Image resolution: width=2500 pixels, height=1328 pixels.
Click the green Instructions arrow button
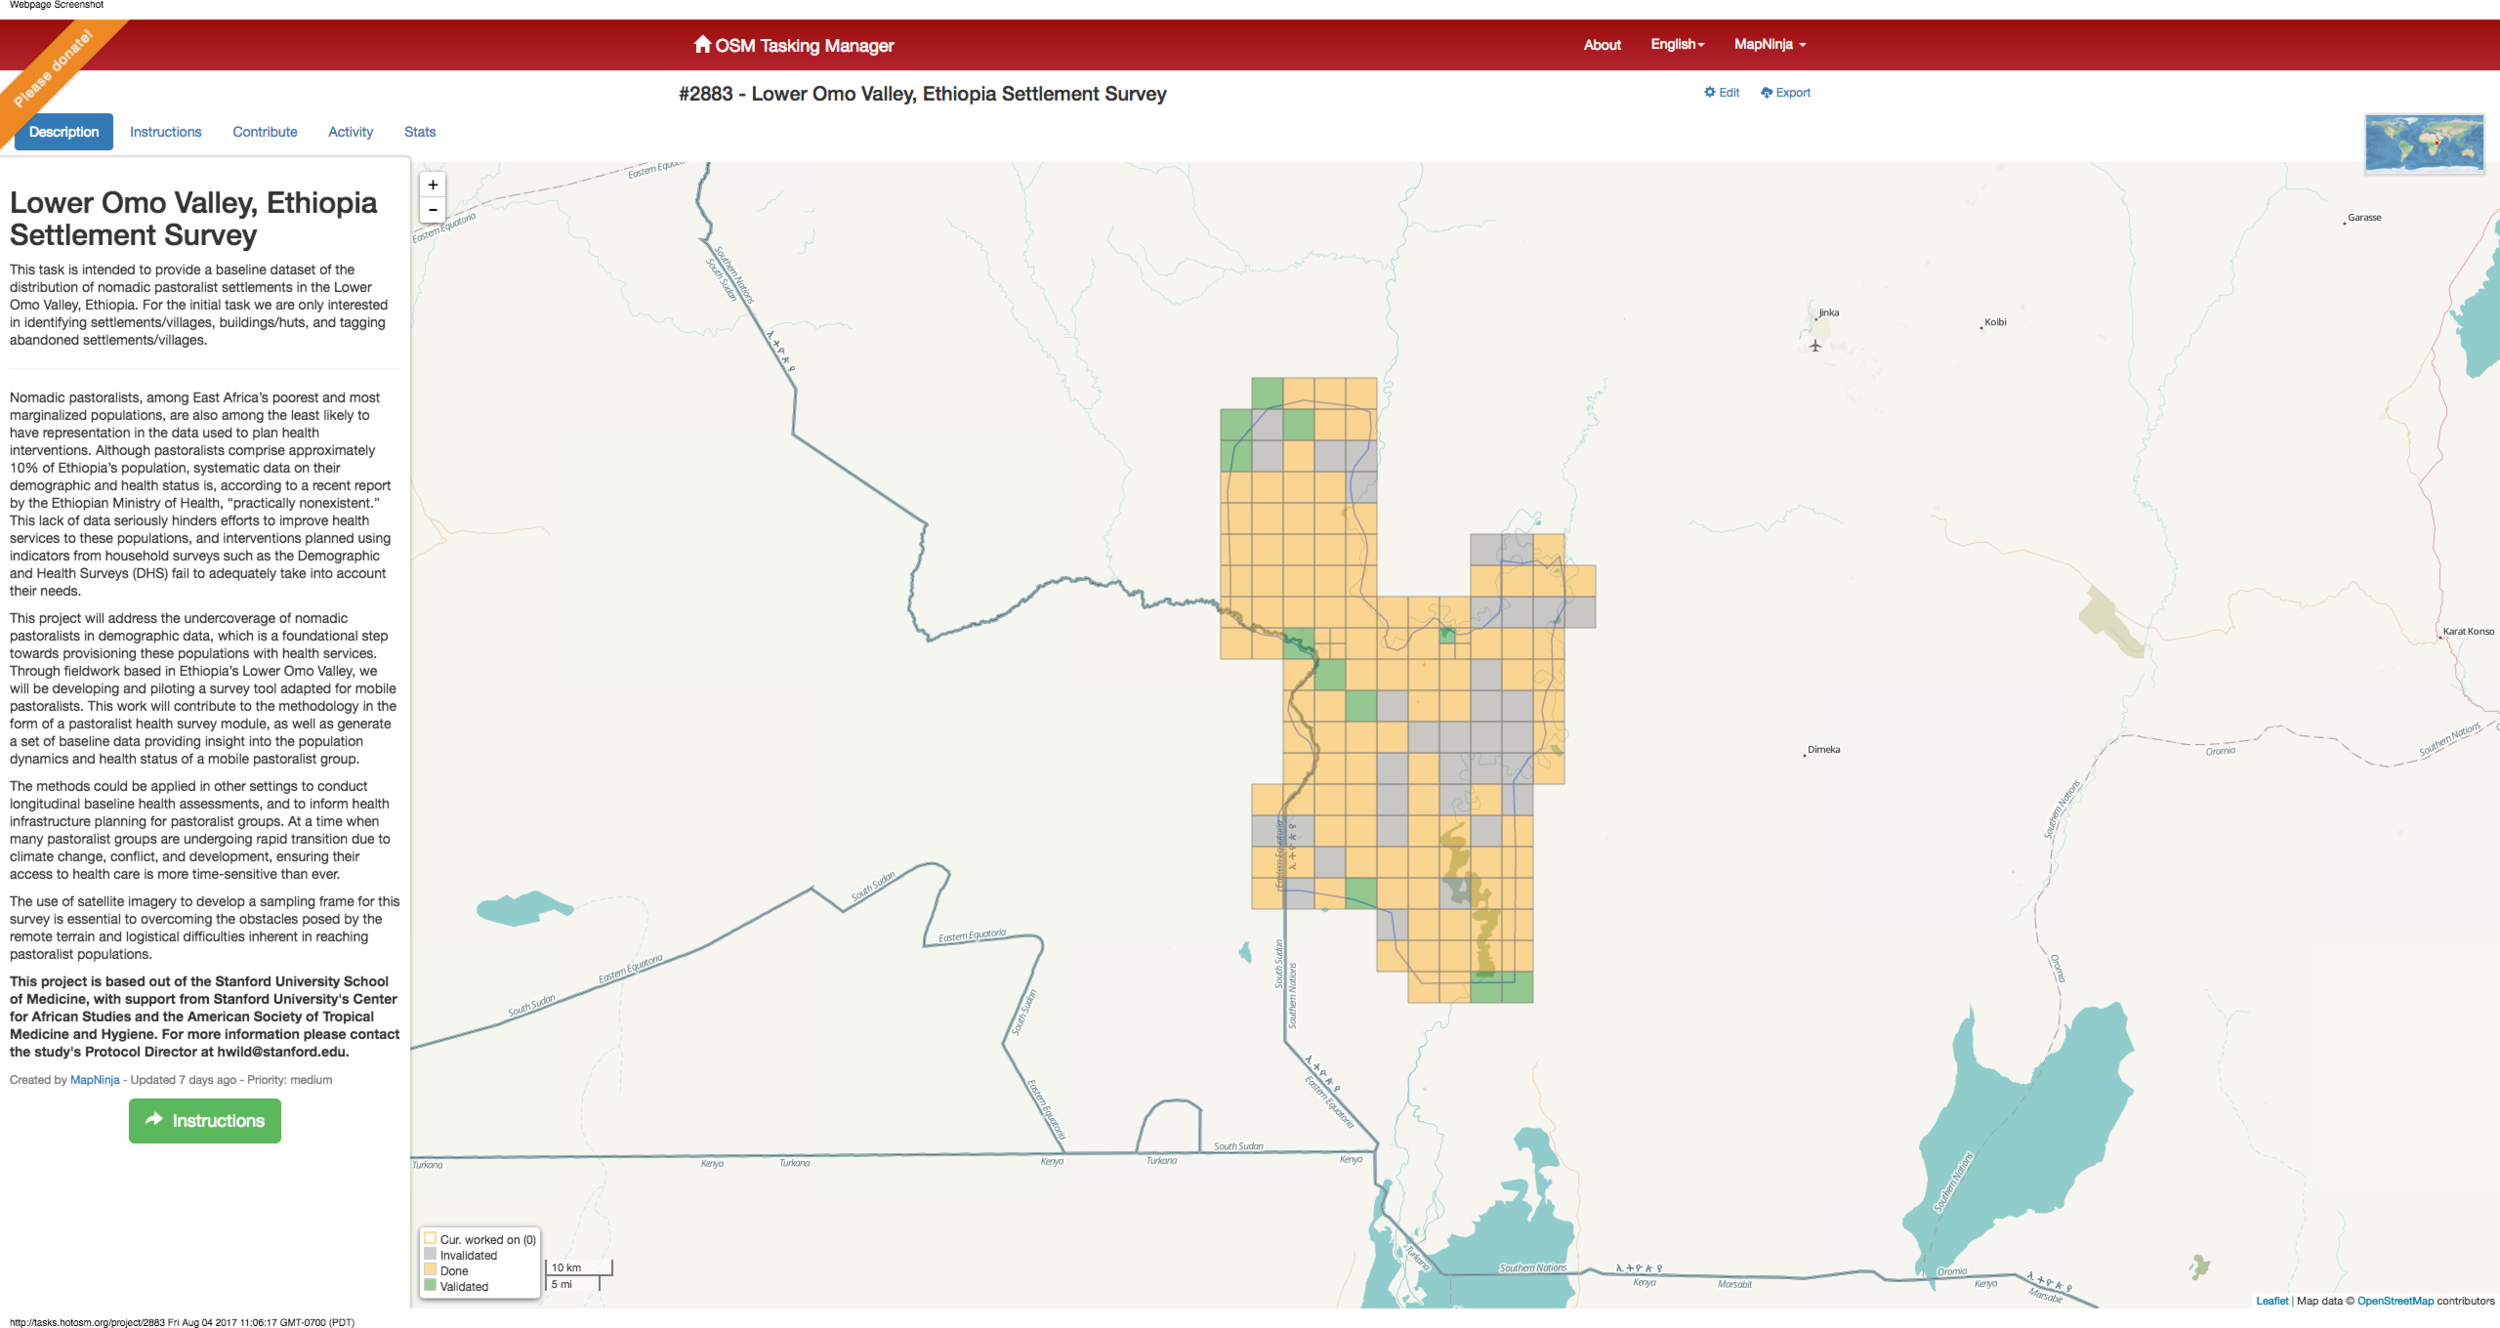tap(204, 1120)
